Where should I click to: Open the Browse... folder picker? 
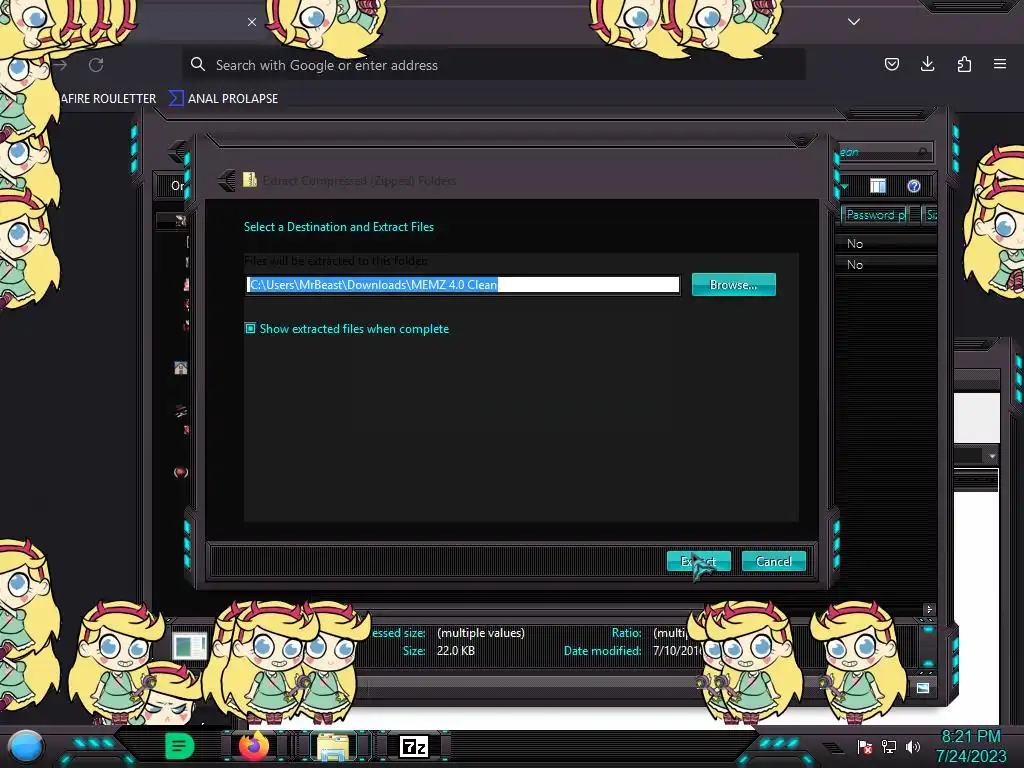733,285
